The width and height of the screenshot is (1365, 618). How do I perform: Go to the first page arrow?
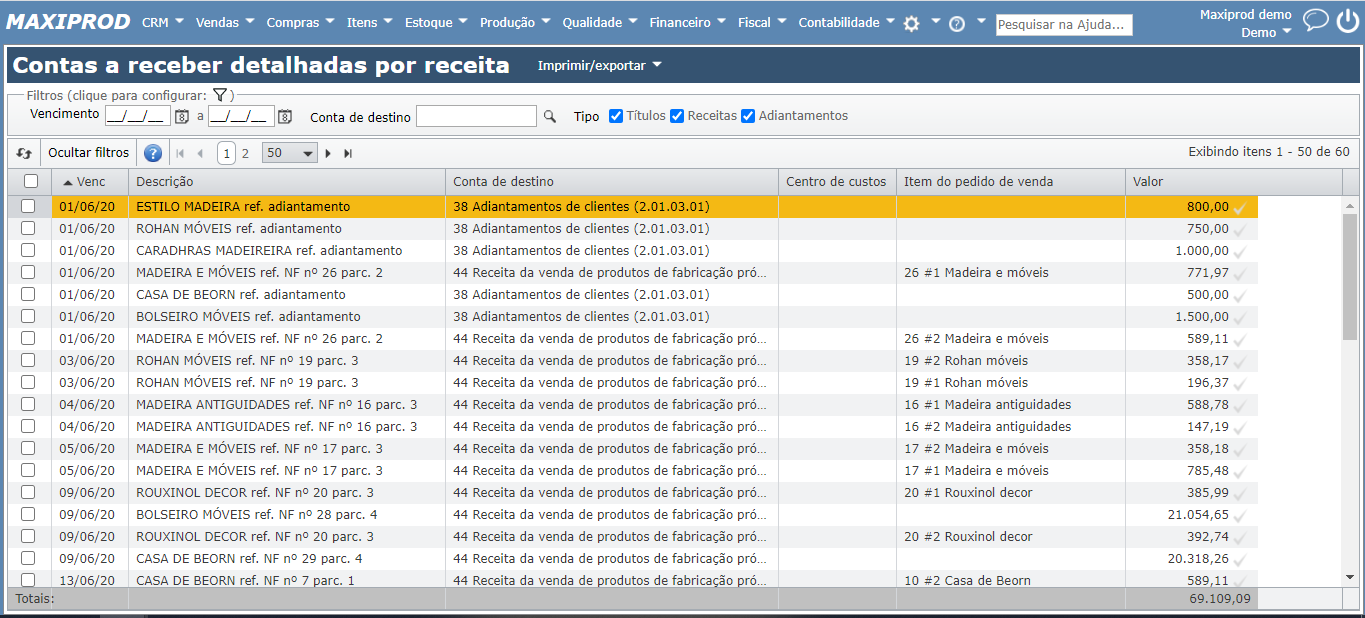[180, 153]
